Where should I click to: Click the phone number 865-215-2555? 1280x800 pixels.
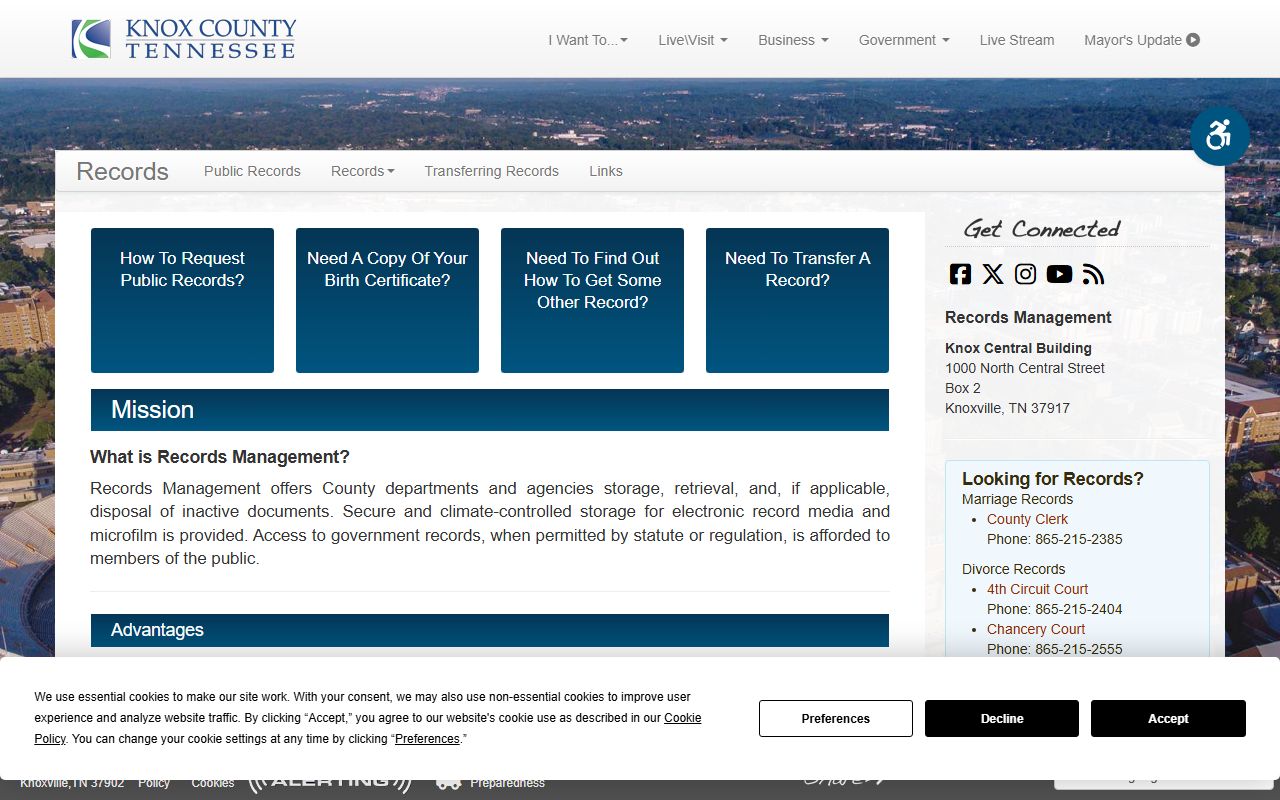point(1079,649)
